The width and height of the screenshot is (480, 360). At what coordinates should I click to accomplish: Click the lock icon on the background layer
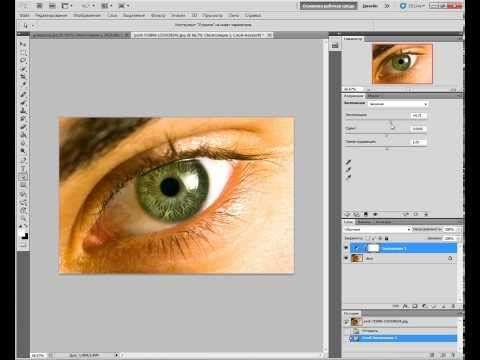pyautogui.click(x=450, y=258)
